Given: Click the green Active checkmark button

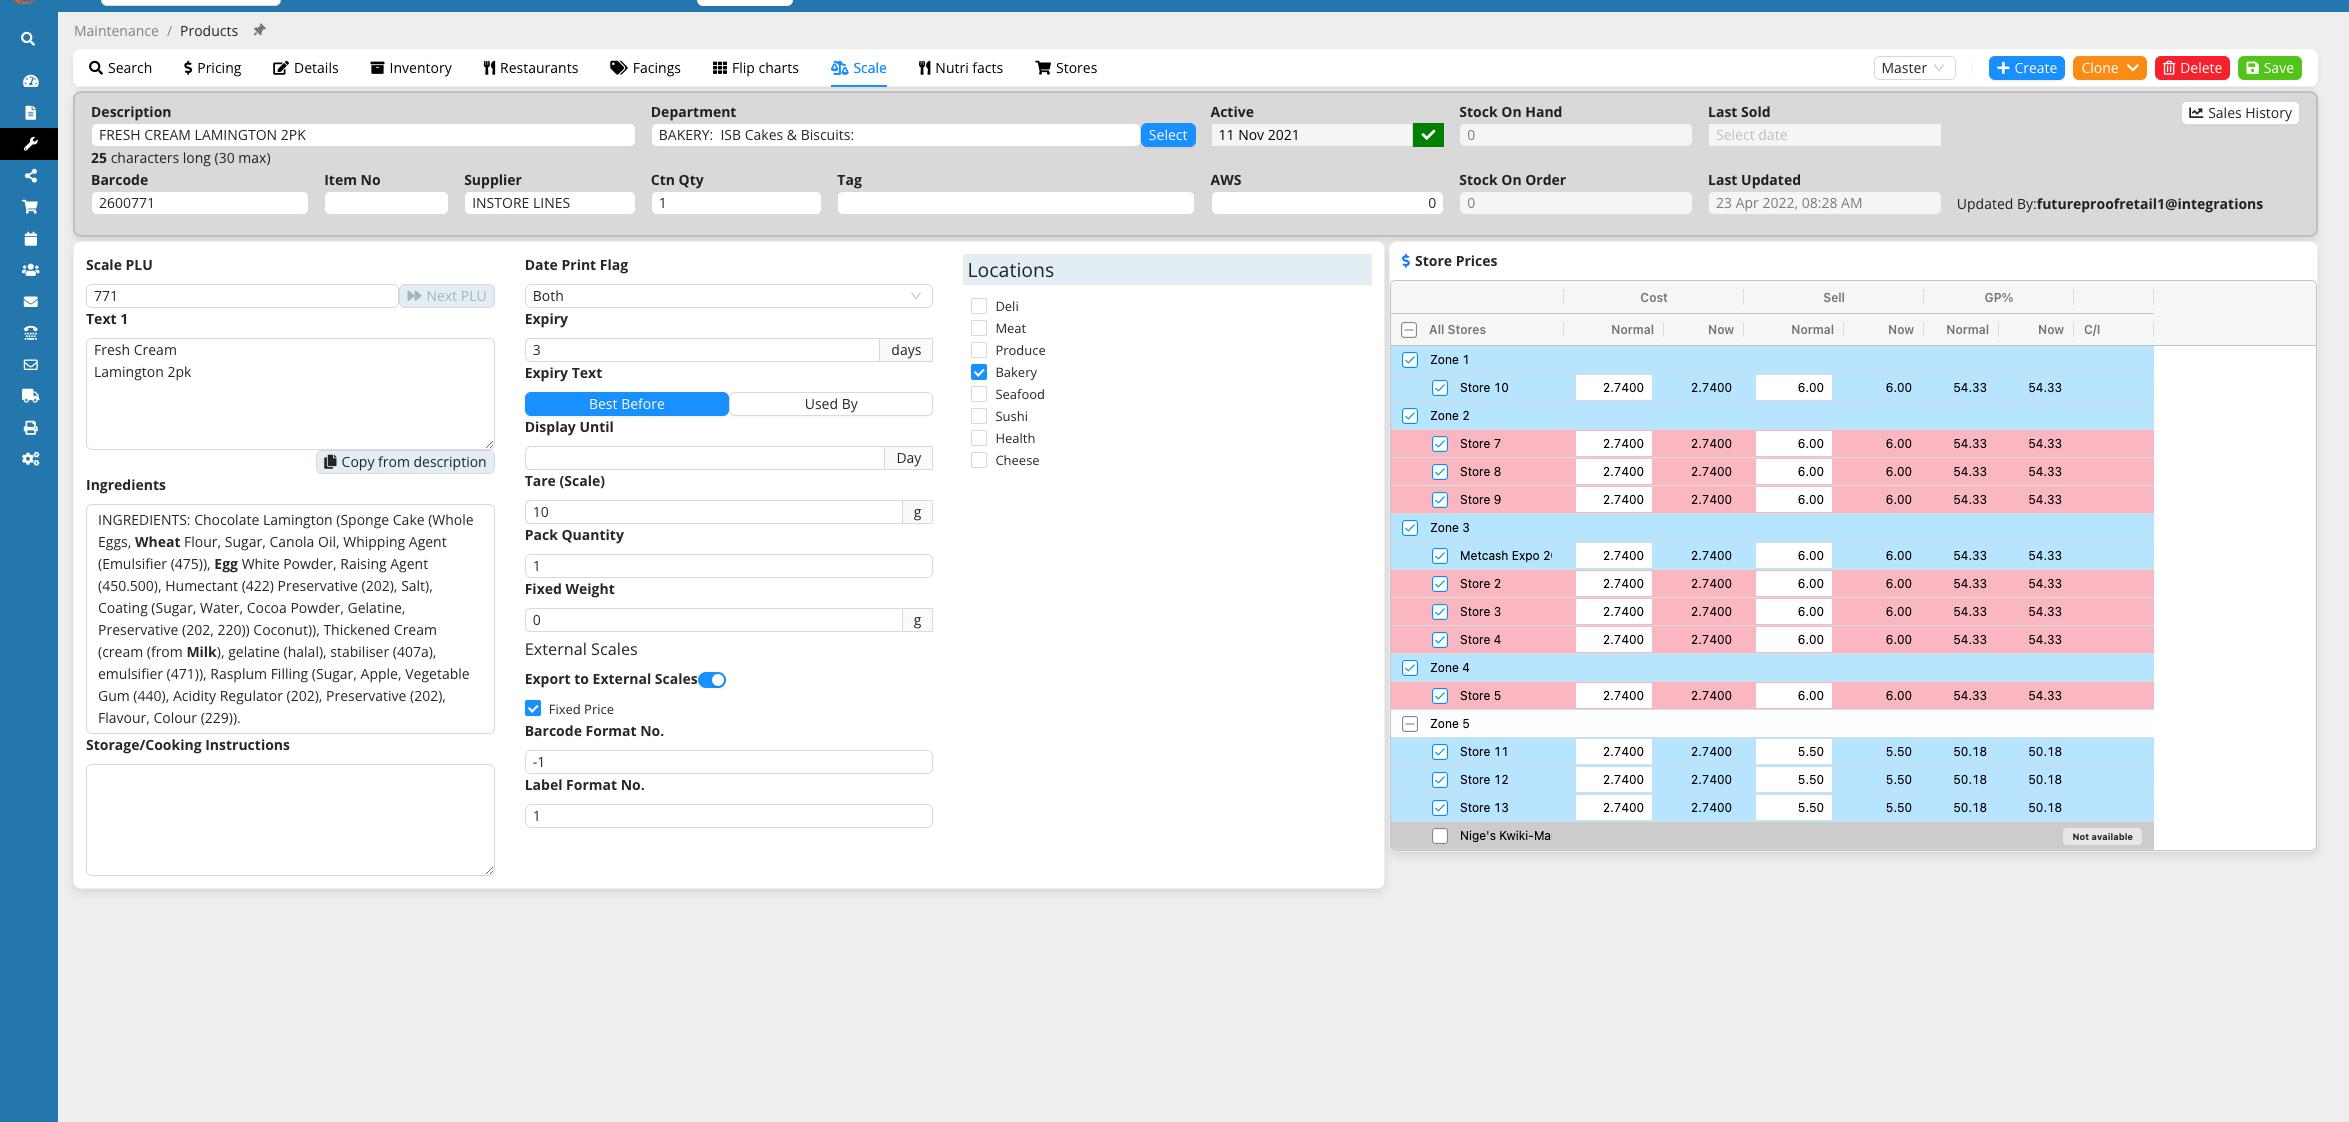Looking at the screenshot, I should point(1427,135).
